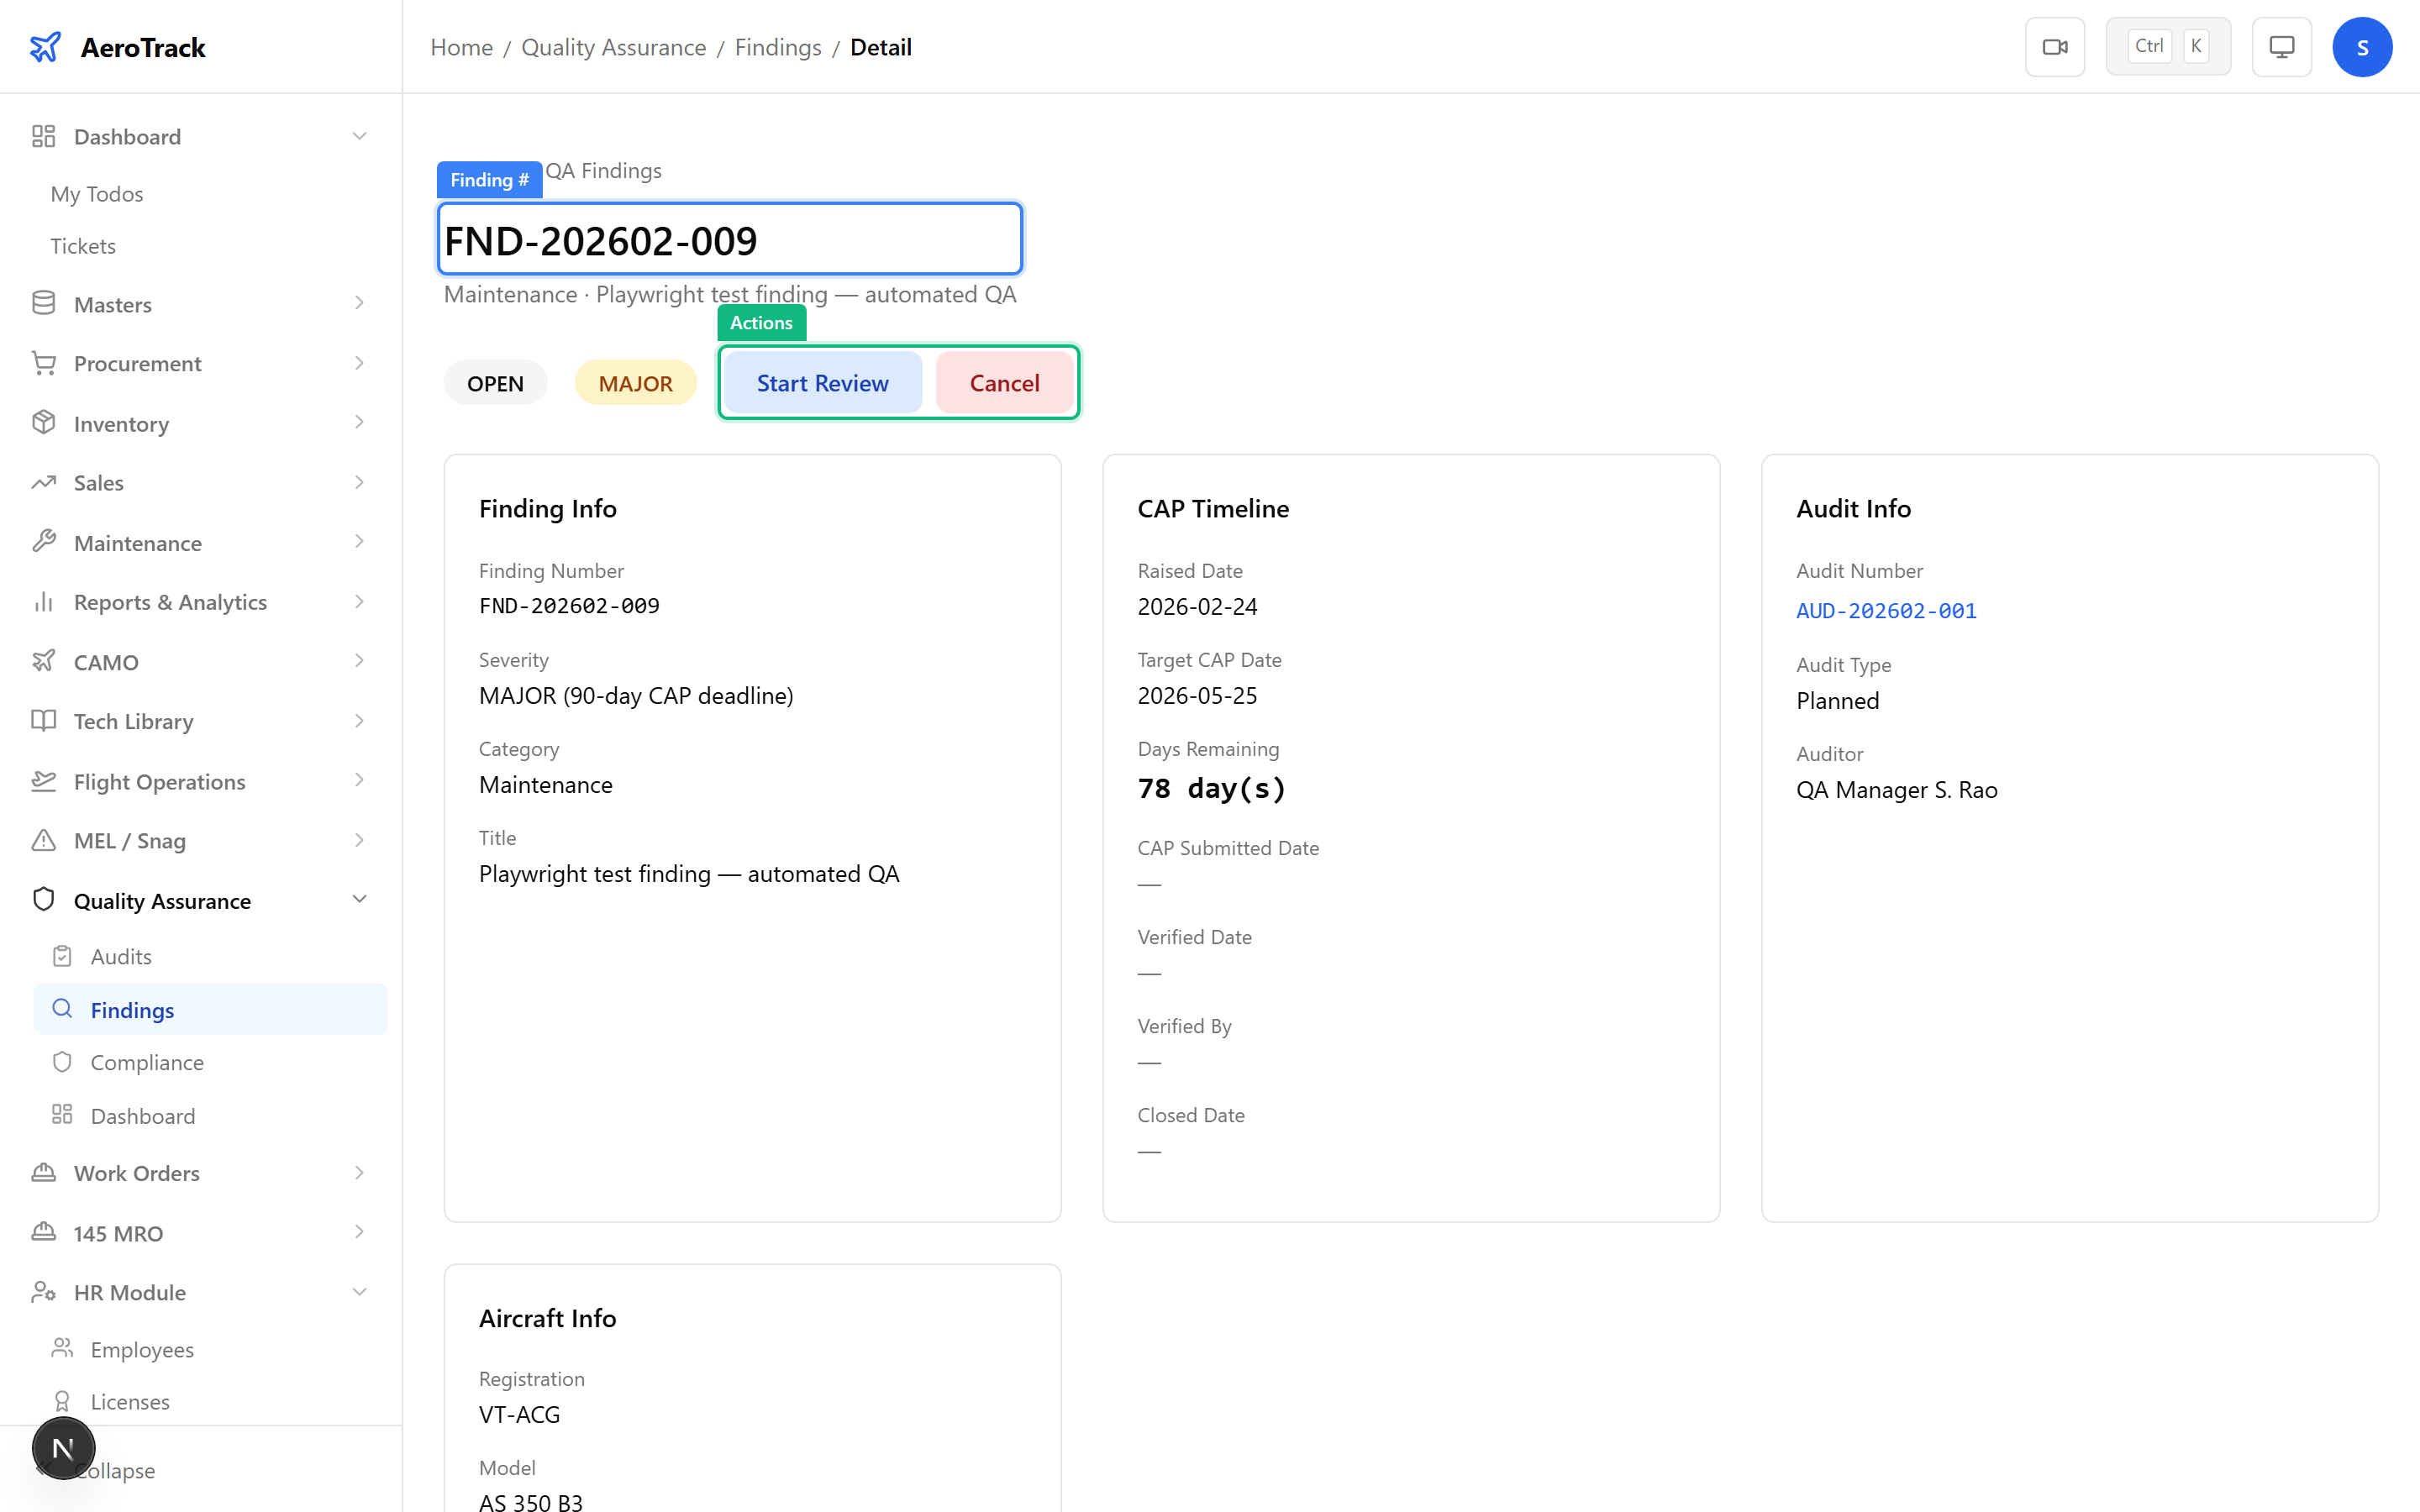The width and height of the screenshot is (2420, 1512).
Task: Select the Inventory box icon
Action: pos(43,423)
